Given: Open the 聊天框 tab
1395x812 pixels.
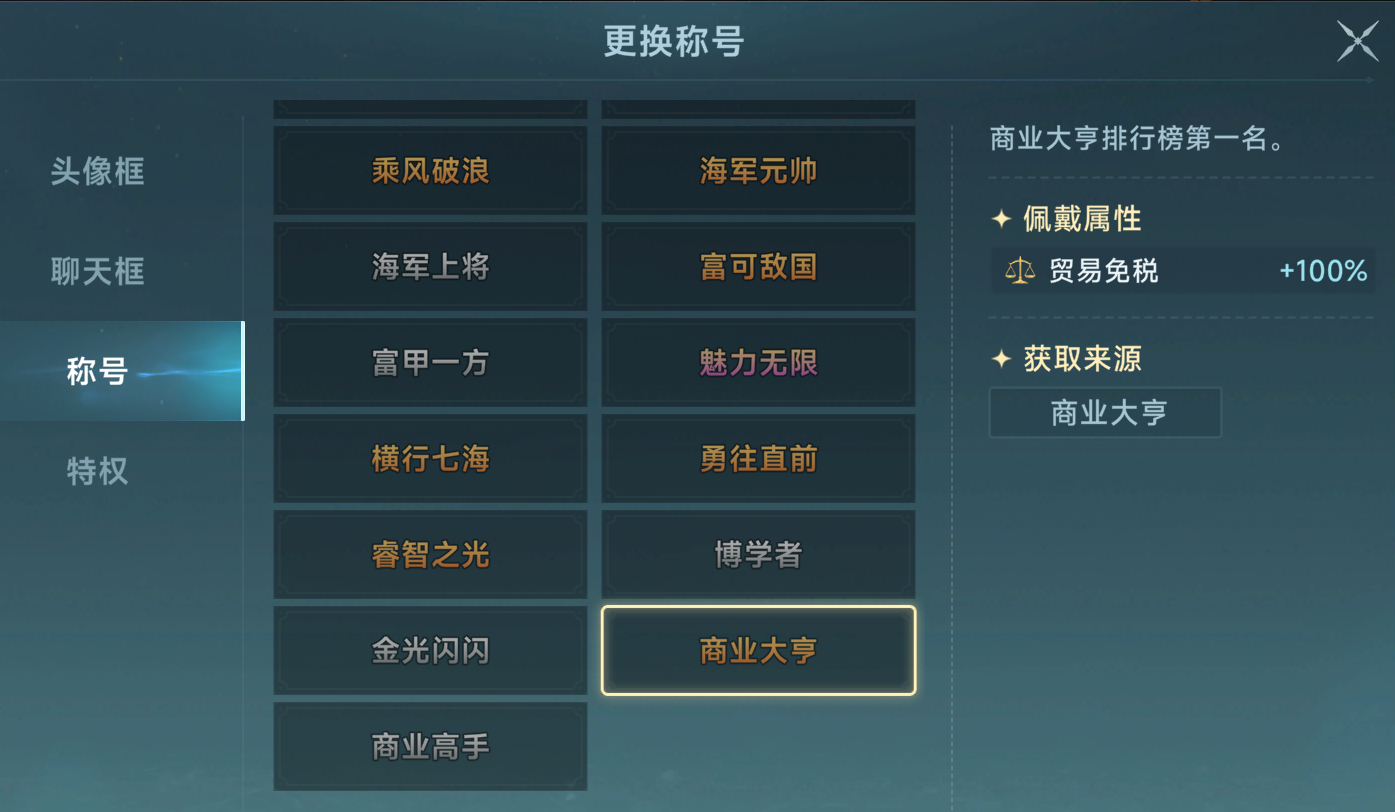Looking at the screenshot, I should point(98,271).
